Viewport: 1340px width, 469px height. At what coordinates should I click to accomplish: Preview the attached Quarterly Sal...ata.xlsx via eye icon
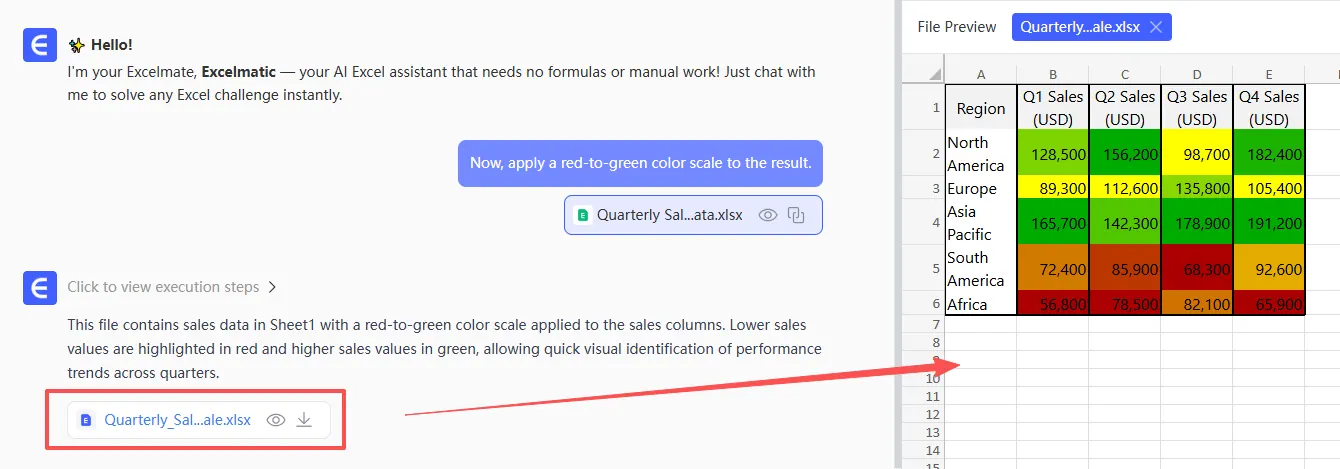768,214
